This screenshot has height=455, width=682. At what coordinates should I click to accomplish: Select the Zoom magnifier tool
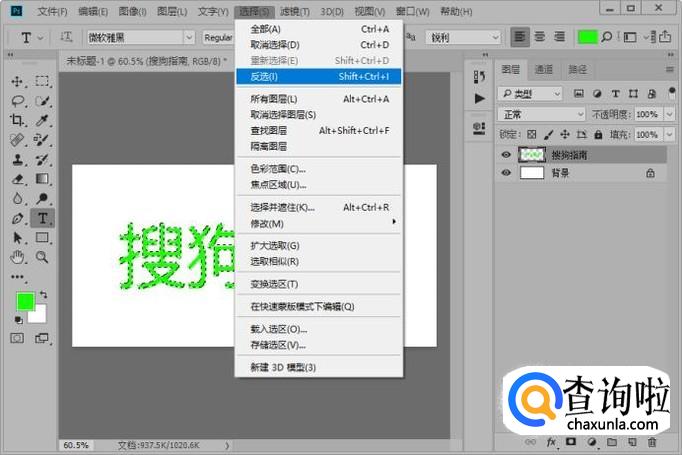click(x=43, y=256)
